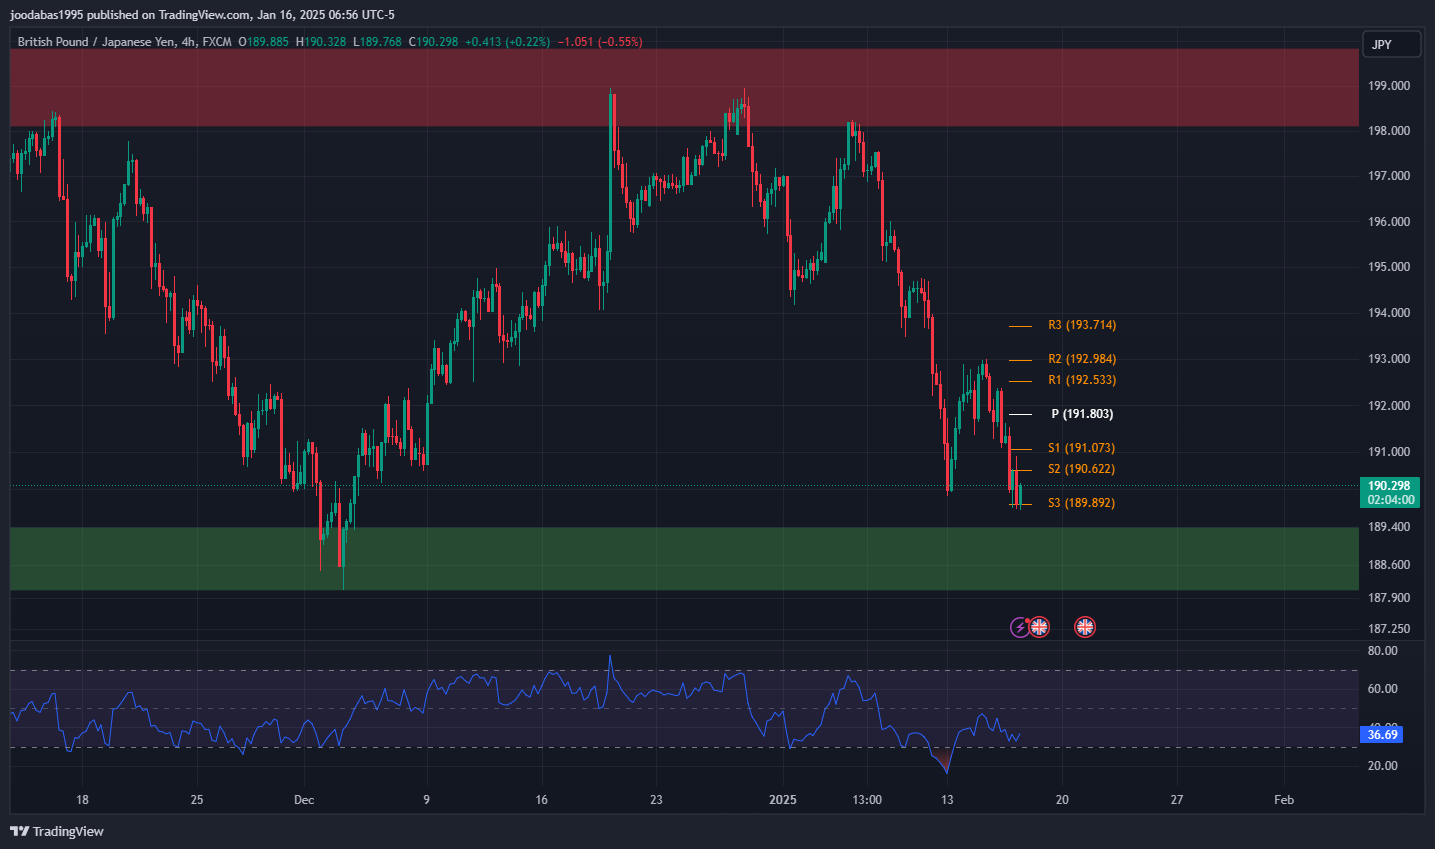The width and height of the screenshot is (1435, 849).
Task: Click the 187.900 price axis label
Action: [x=1389, y=598]
